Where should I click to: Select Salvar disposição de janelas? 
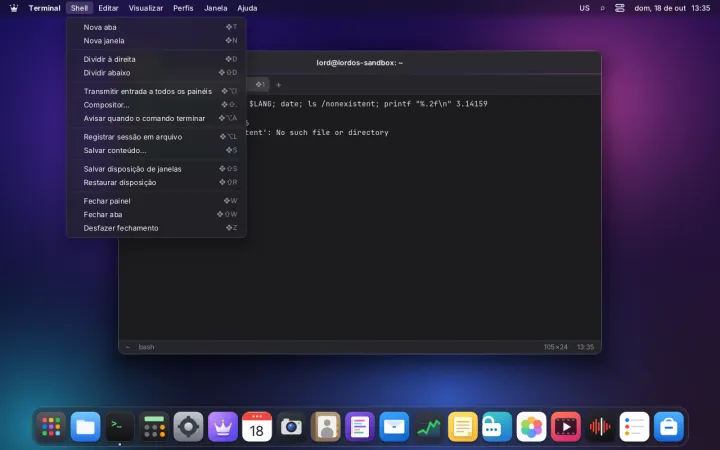[157, 169]
